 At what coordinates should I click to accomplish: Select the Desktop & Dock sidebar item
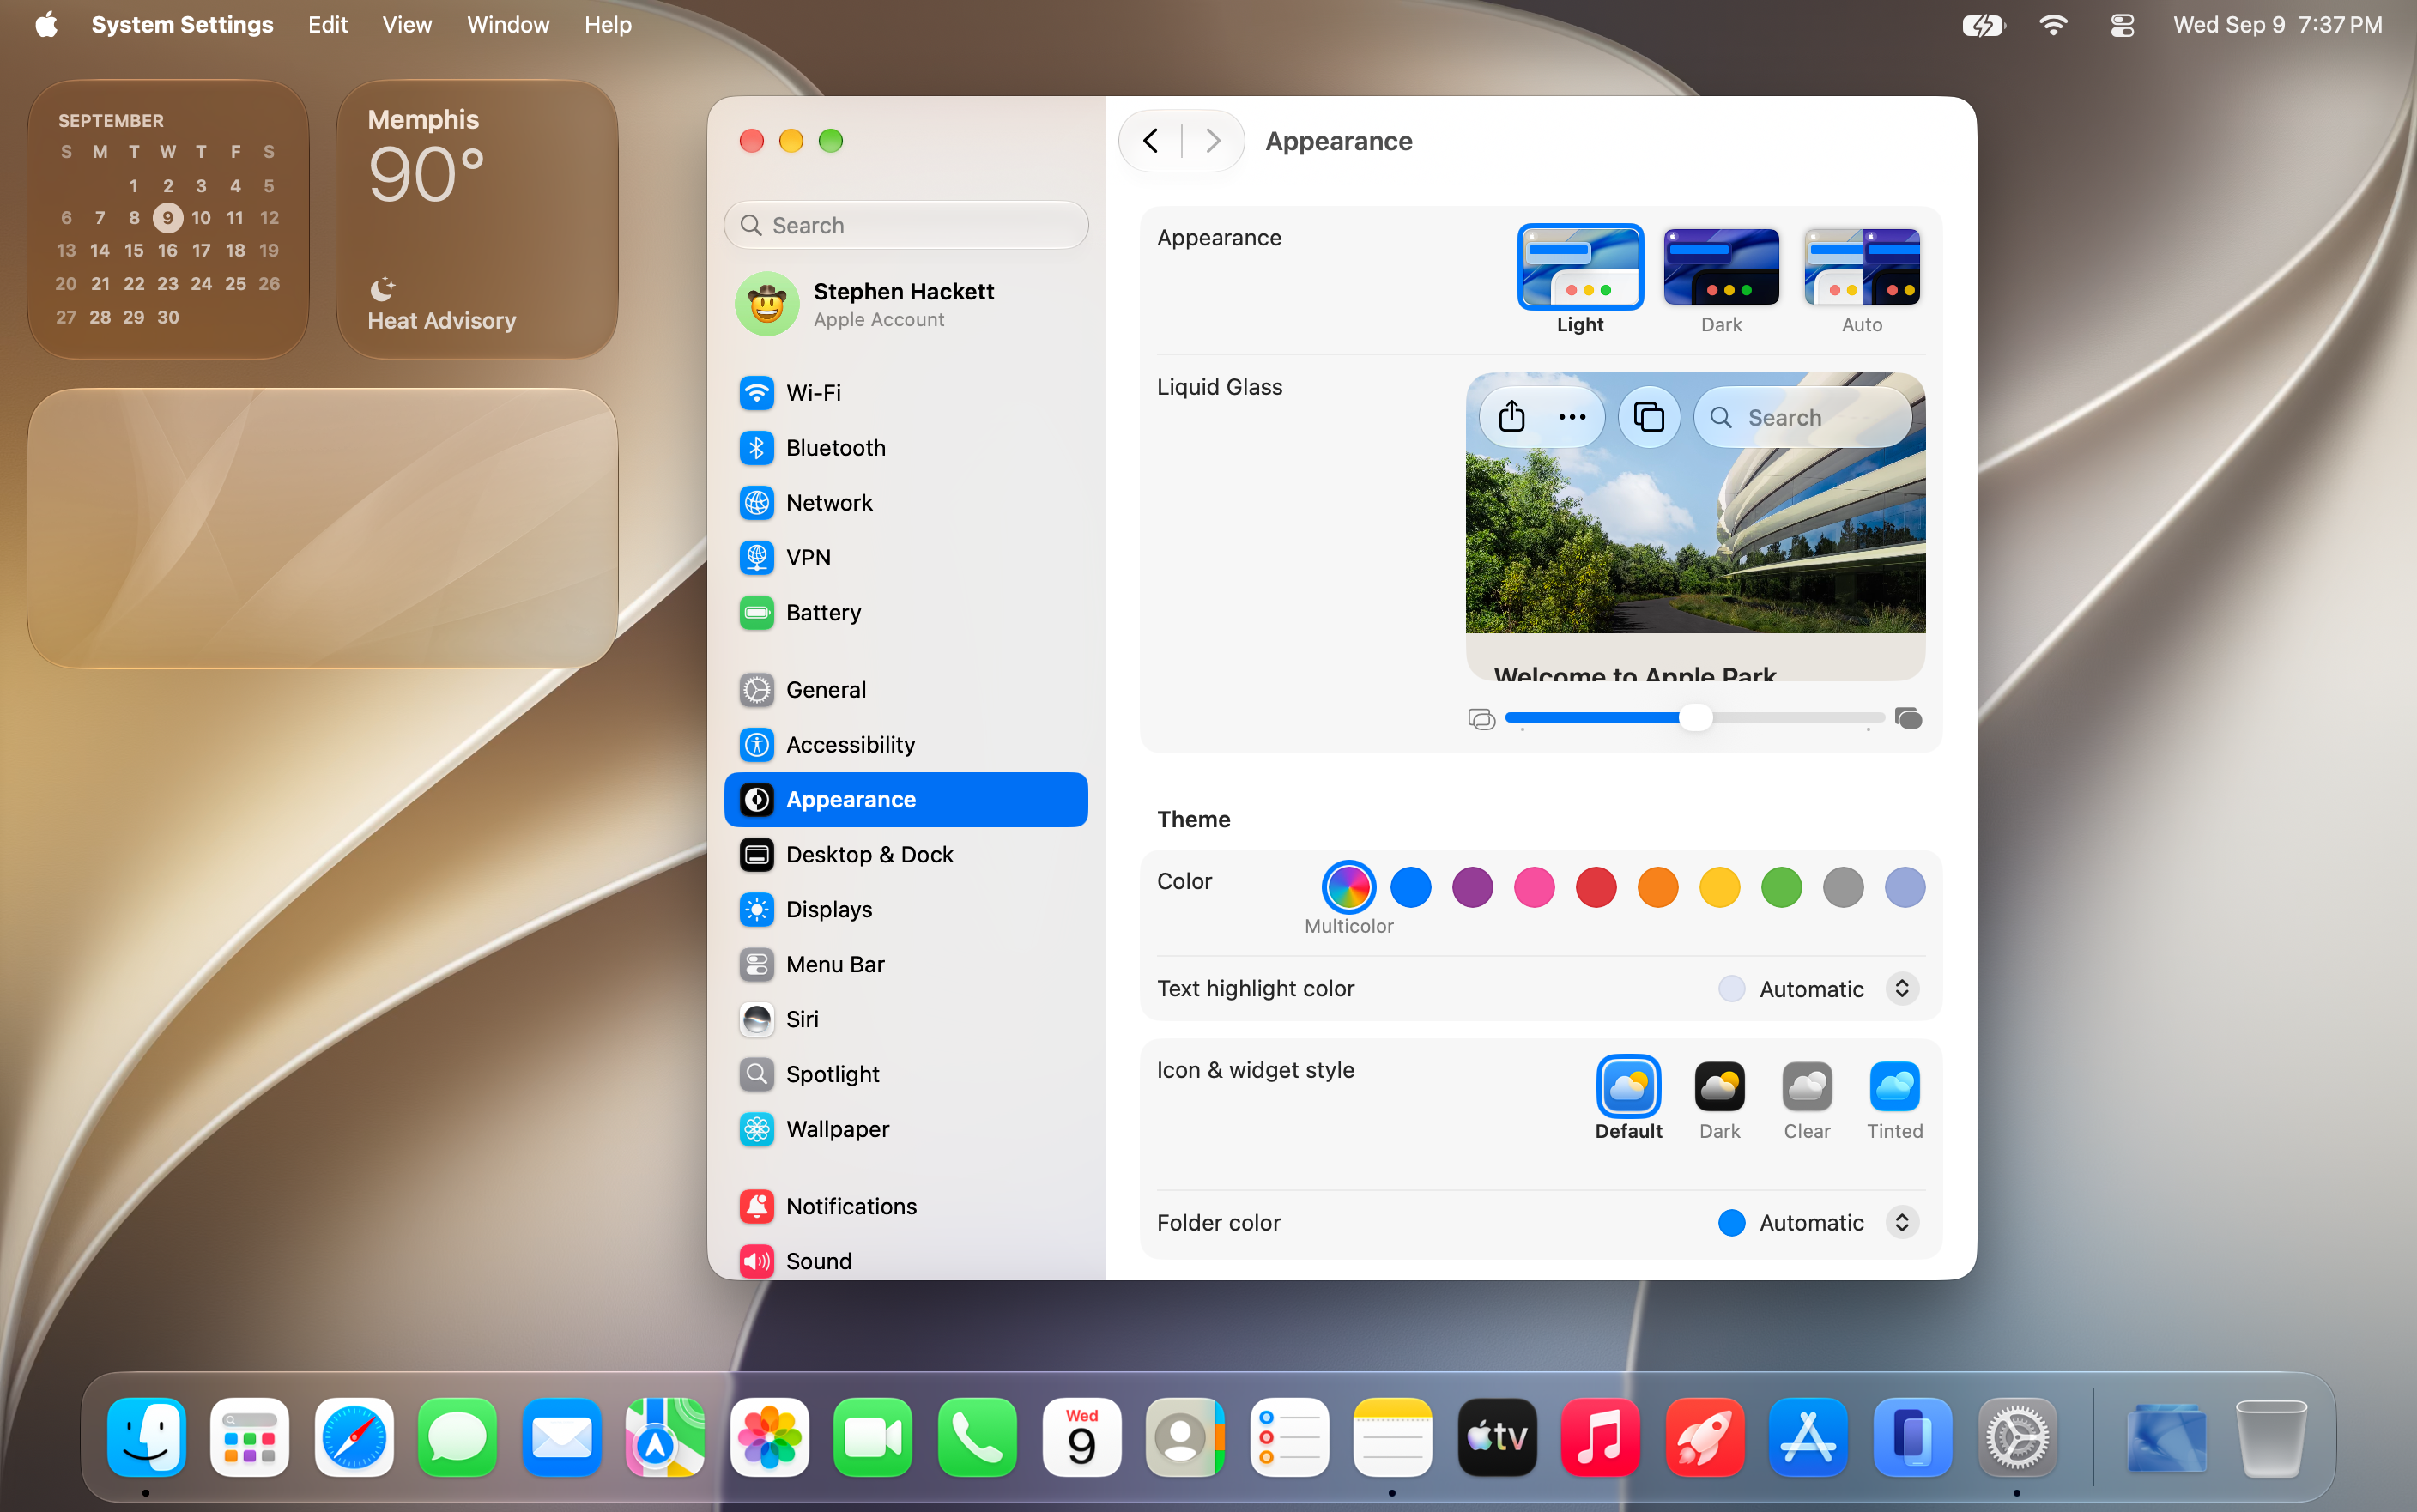coord(905,855)
